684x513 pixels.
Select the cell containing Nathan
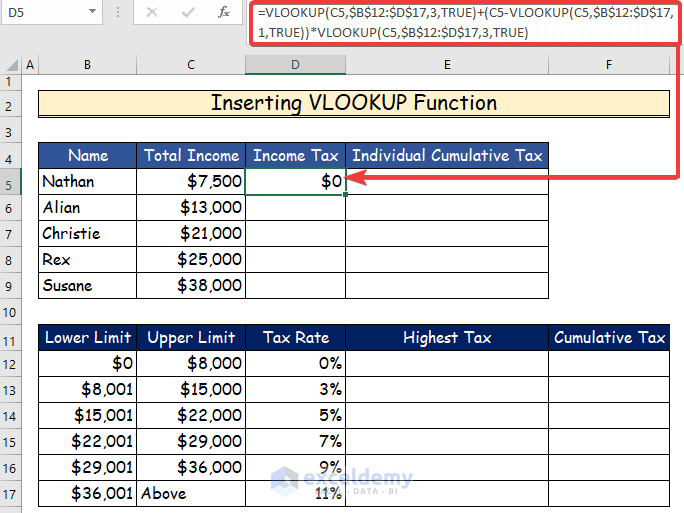coord(87,181)
